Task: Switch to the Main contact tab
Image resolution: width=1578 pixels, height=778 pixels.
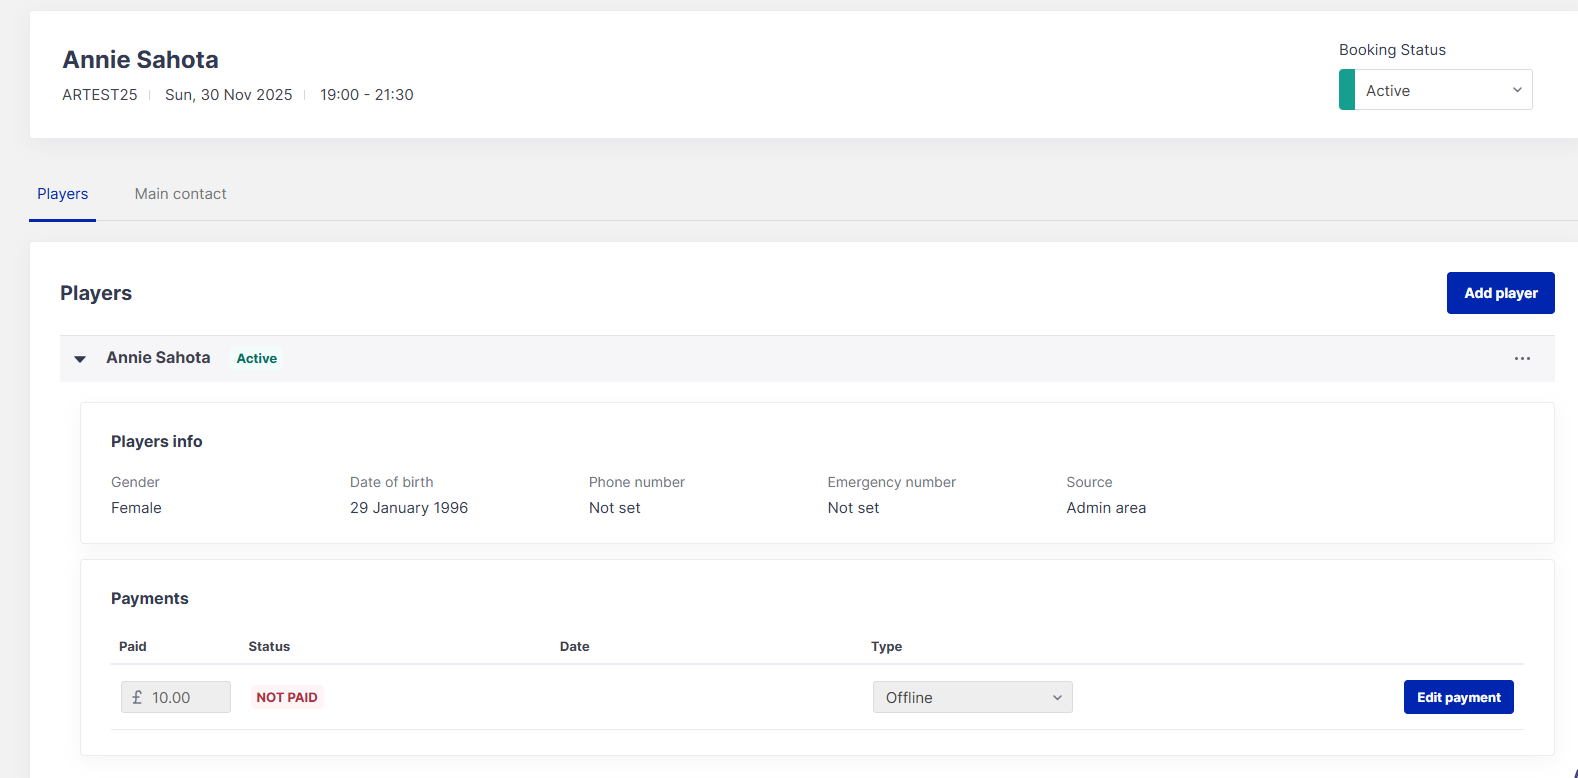Action: point(180,194)
